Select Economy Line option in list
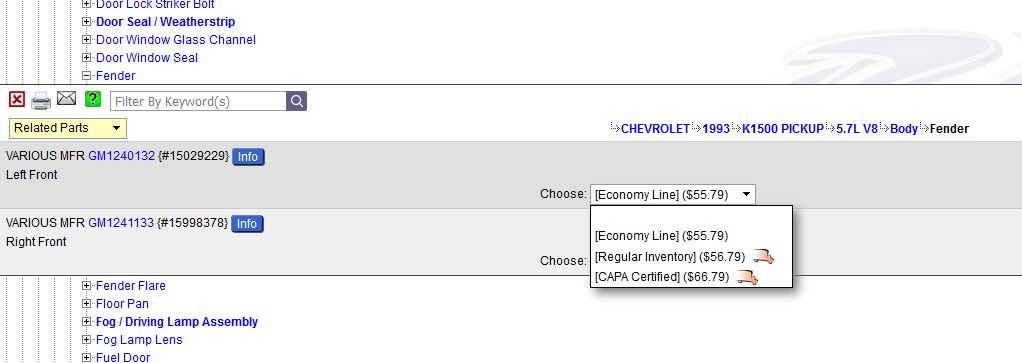This screenshot has height=363, width=1022. (662, 236)
